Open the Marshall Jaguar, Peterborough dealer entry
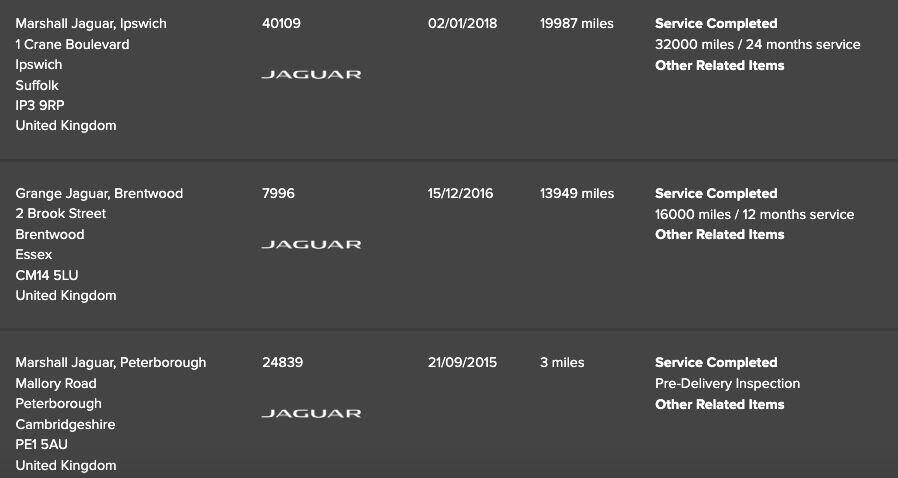This screenshot has width=898, height=478. click(111, 362)
